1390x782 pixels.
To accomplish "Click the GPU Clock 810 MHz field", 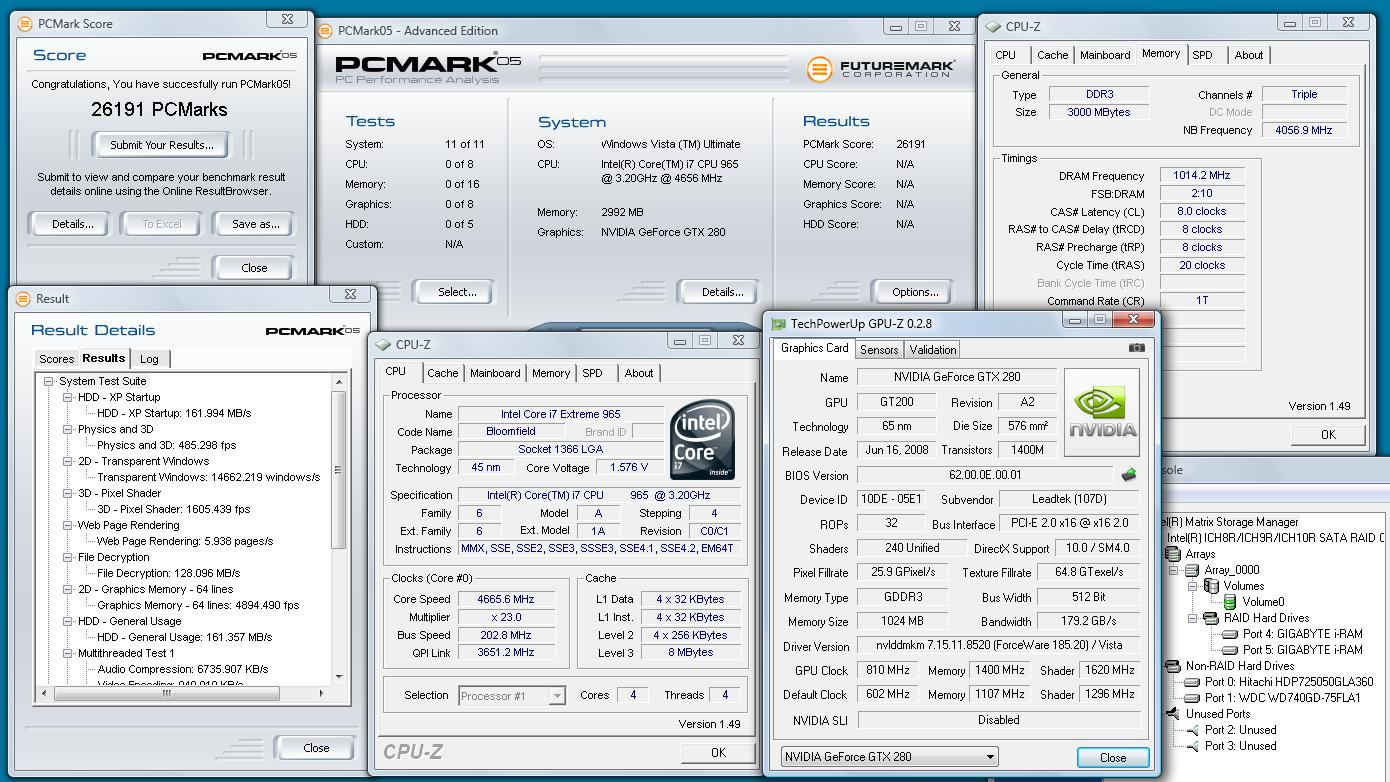I will click(887, 670).
